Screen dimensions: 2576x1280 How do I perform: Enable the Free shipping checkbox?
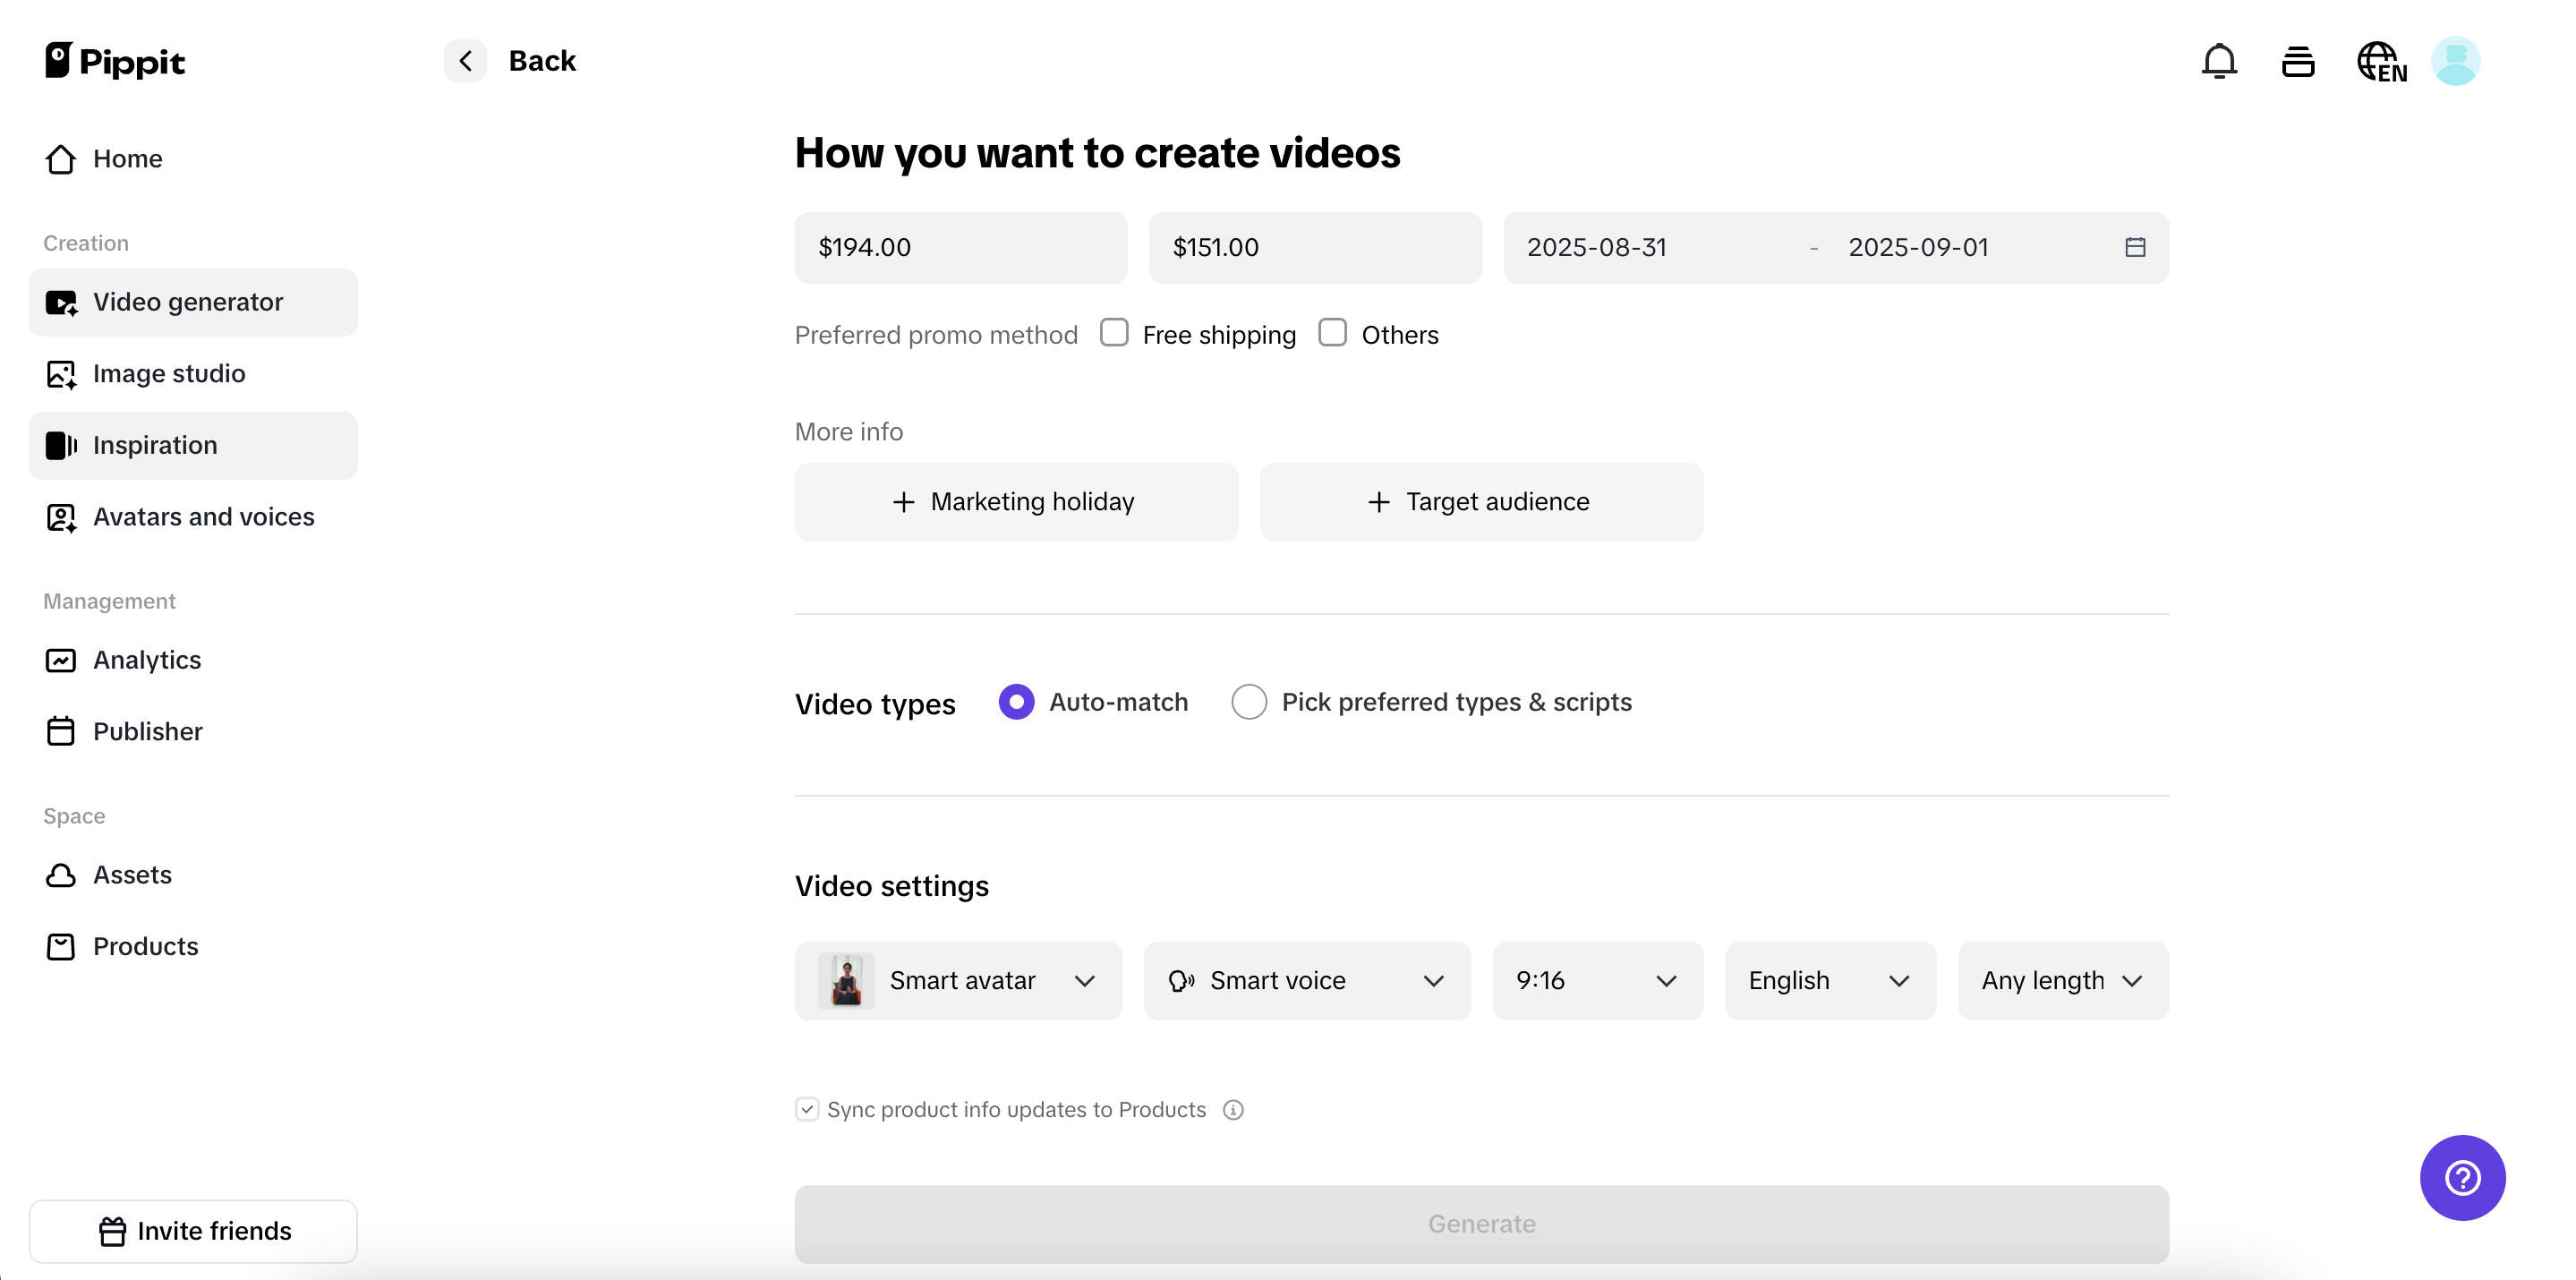coord(1114,333)
